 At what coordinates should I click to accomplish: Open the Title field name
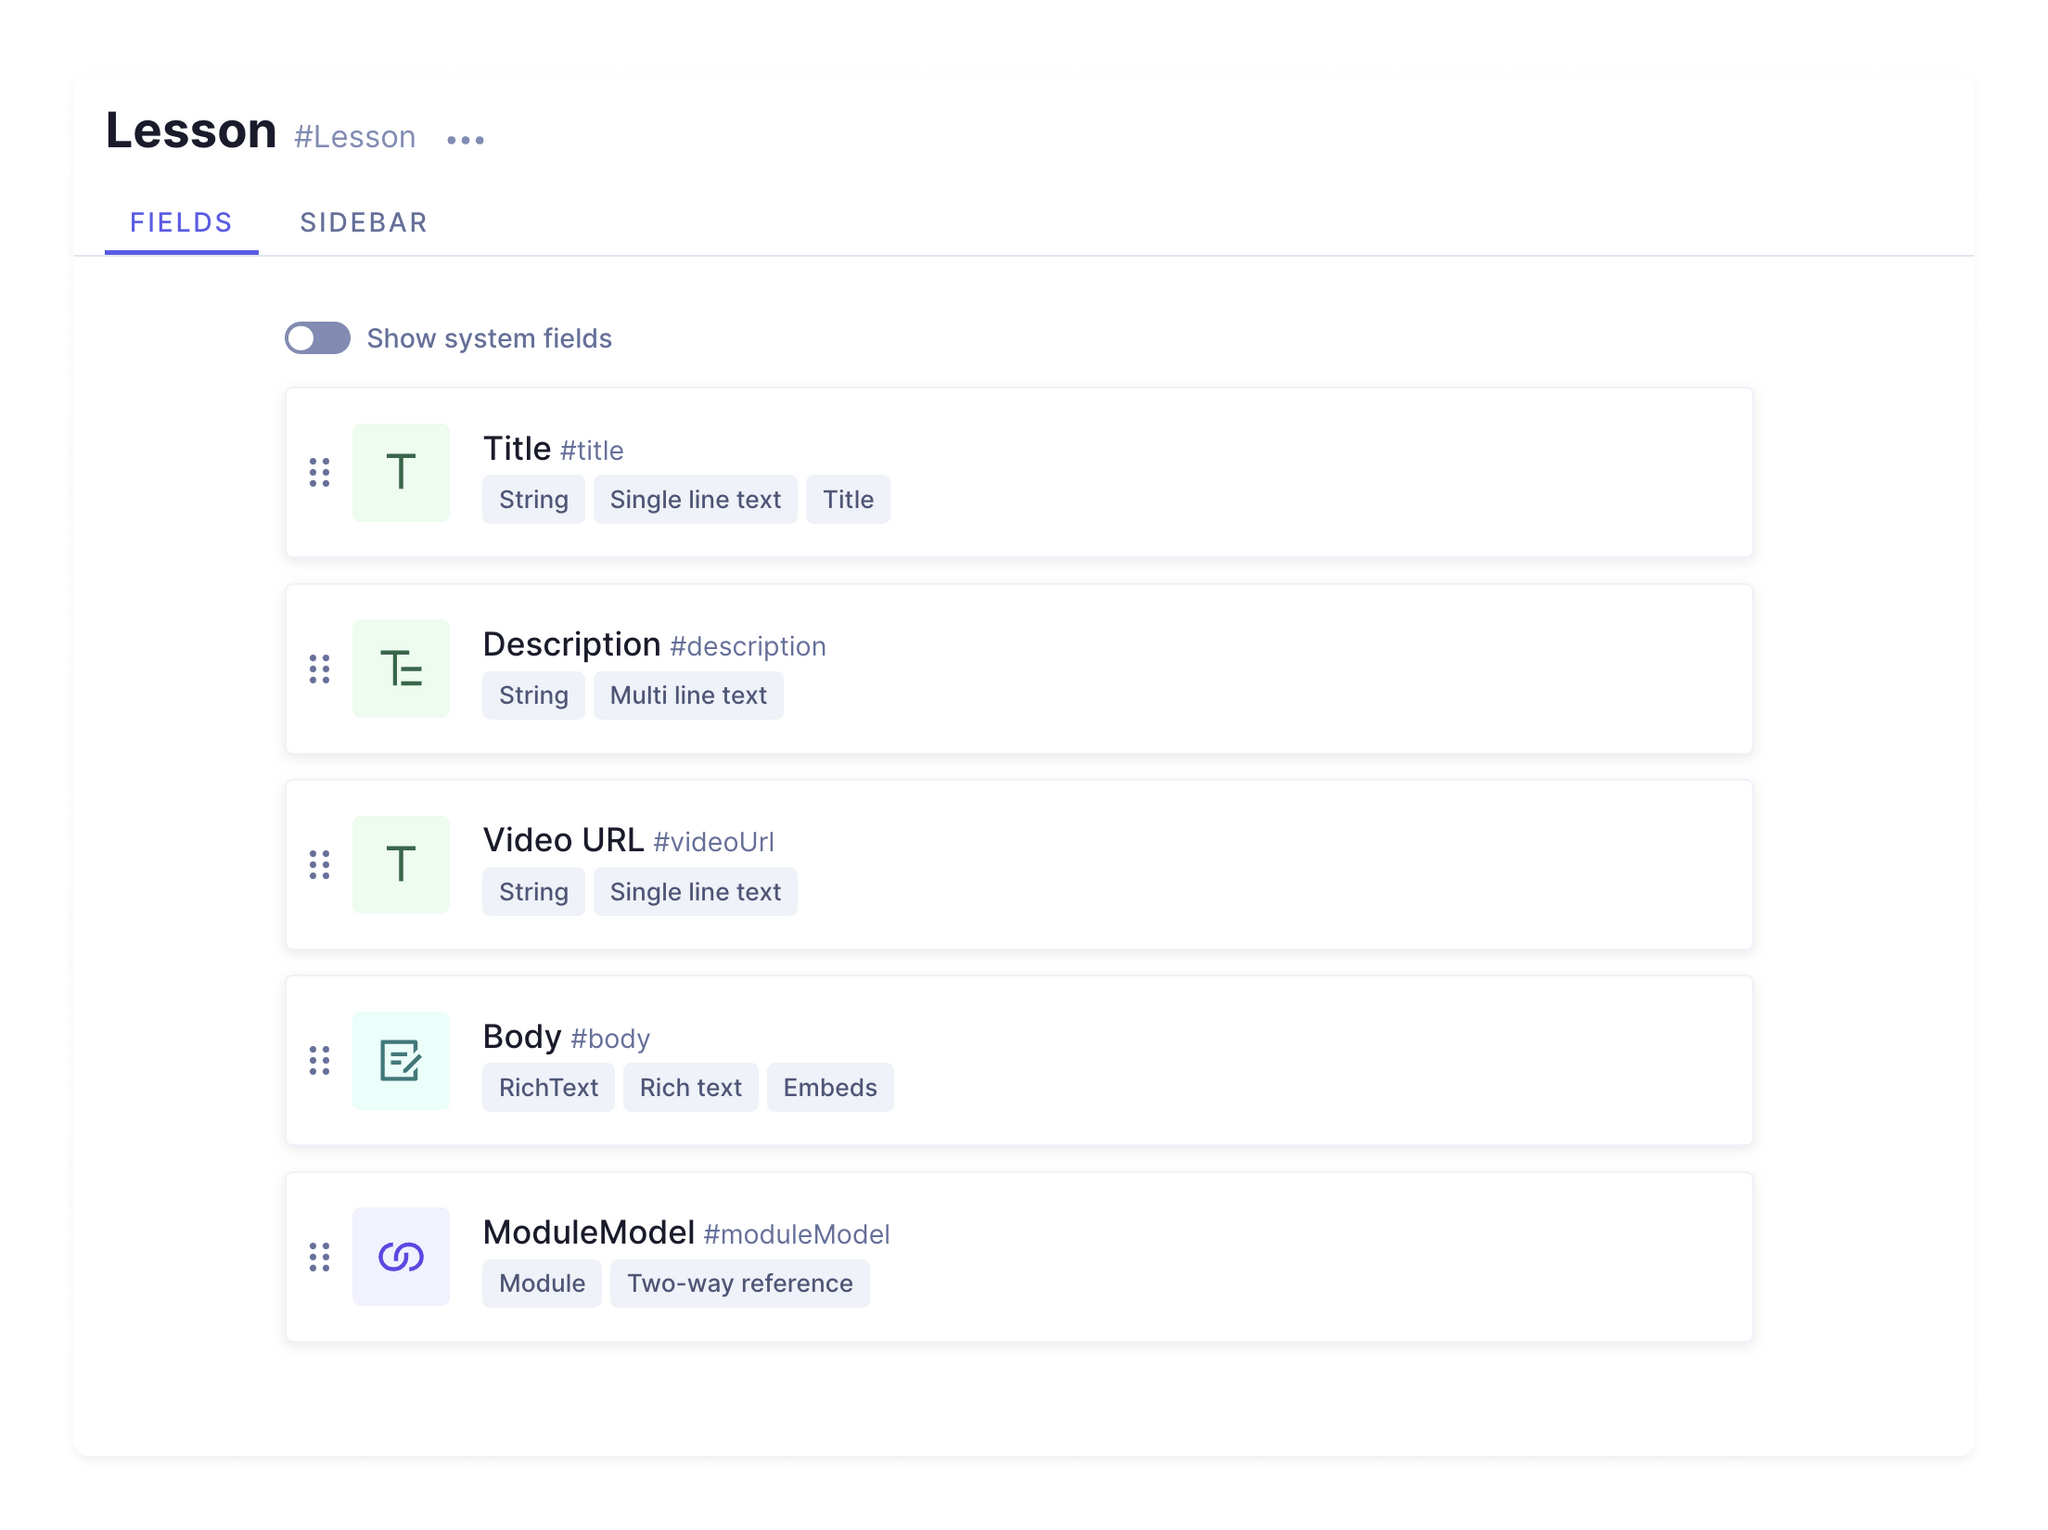tap(517, 448)
